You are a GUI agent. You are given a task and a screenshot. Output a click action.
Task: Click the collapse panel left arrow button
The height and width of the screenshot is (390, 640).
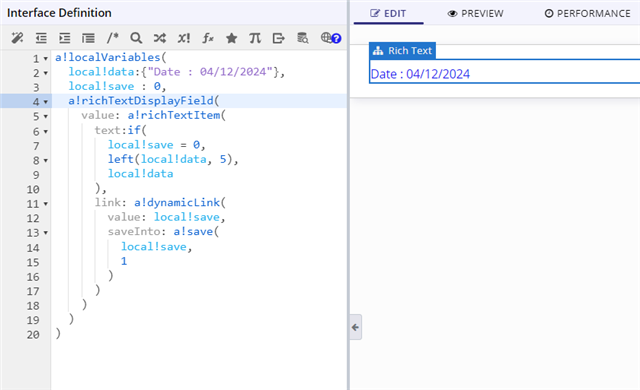pyautogui.click(x=356, y=327)
